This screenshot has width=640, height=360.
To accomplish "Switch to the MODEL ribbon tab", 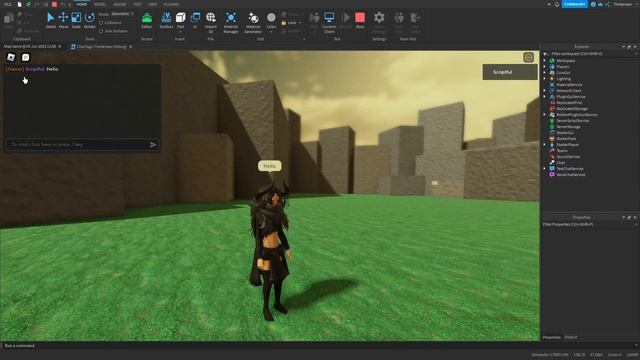I will [x=100, y=4].
